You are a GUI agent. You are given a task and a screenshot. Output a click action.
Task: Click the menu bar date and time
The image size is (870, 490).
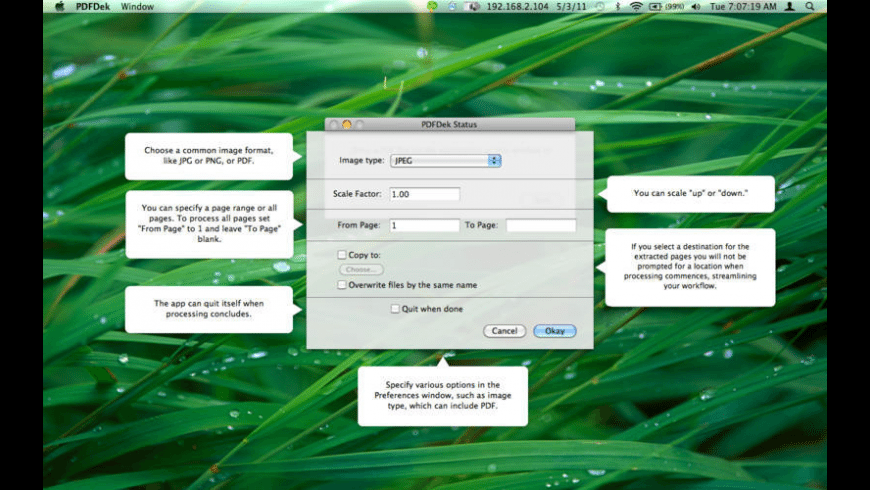click(739, 6)
